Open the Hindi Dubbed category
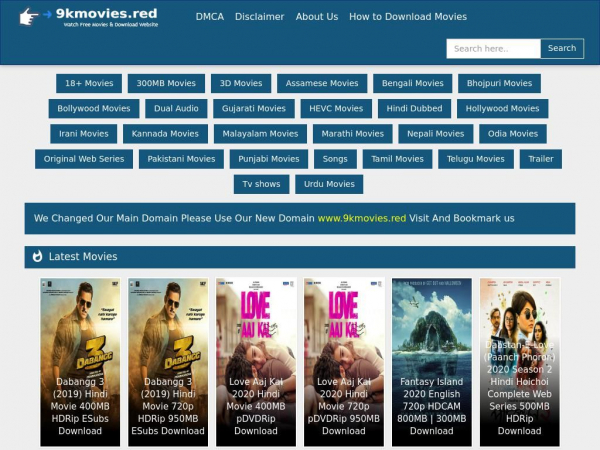The height and width of the screenshot is (450, 600). pos(414,109)
